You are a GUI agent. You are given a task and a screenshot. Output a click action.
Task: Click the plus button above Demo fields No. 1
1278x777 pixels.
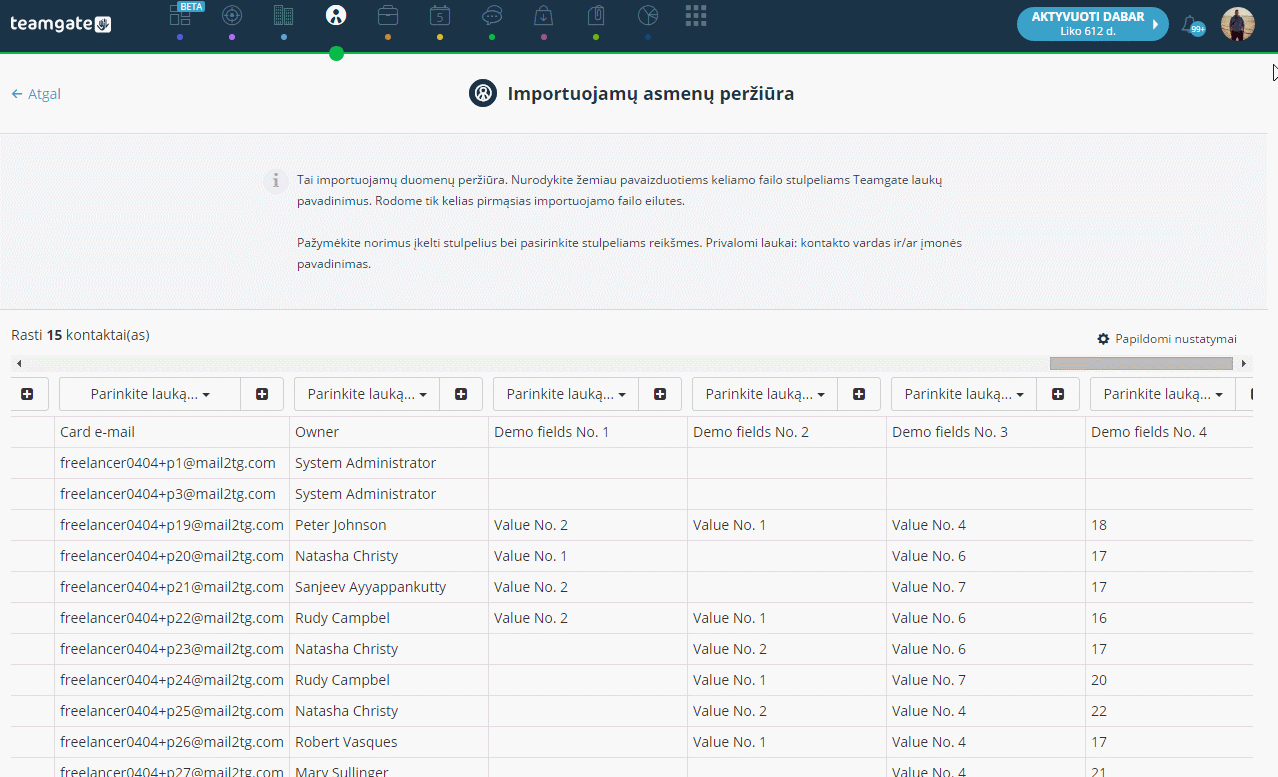660,394
